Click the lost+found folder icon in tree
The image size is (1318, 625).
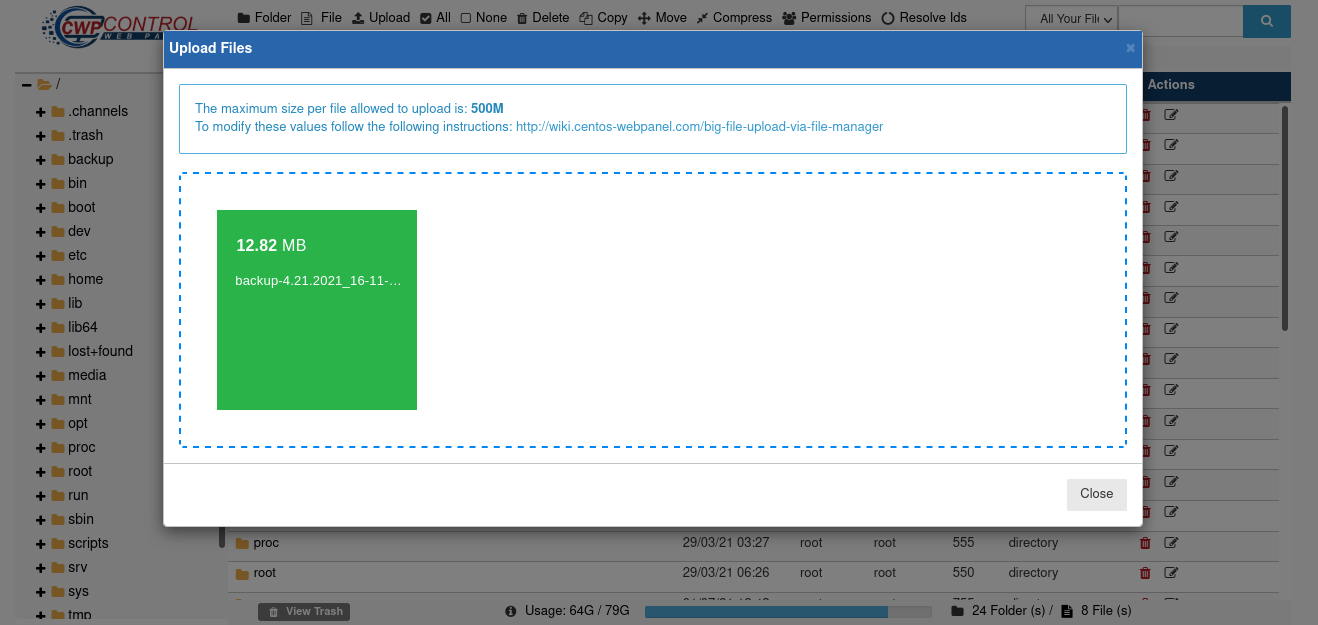tap(58, 352)
